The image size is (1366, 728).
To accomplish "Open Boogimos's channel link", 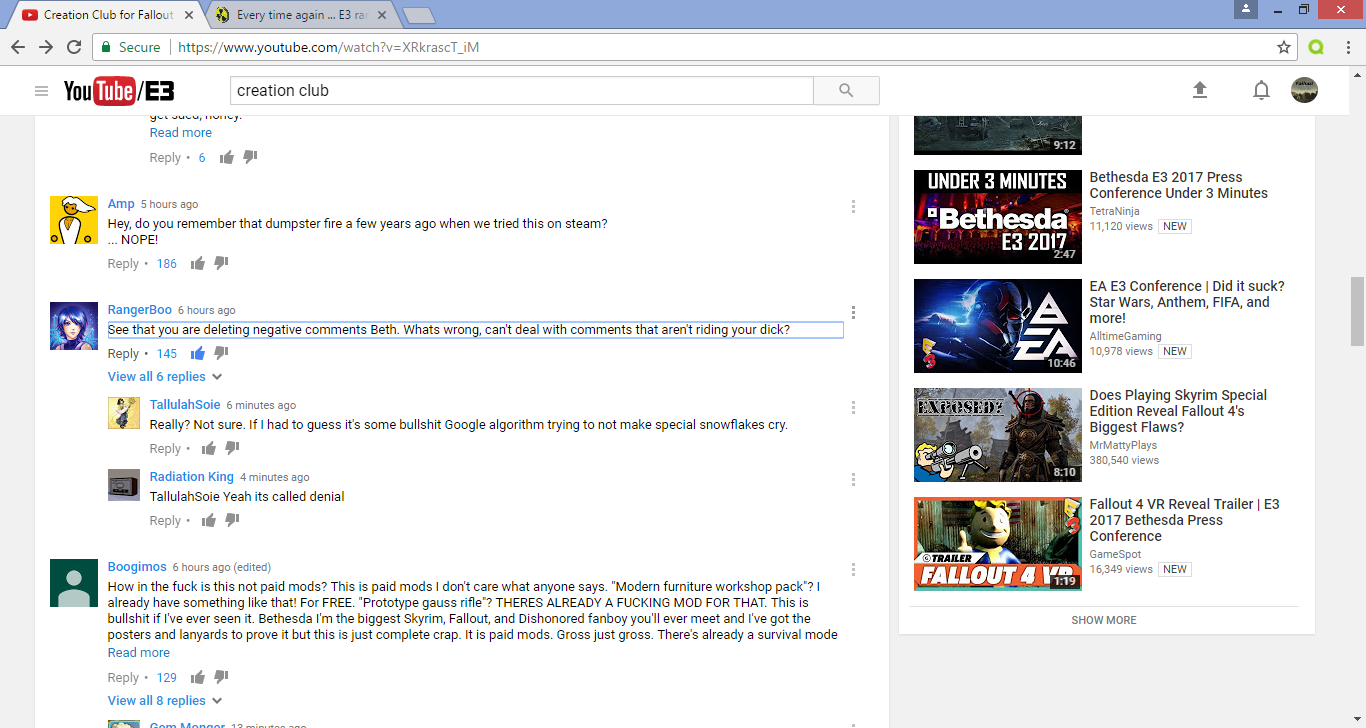I will pyautogui.click(x=137, y=567).
